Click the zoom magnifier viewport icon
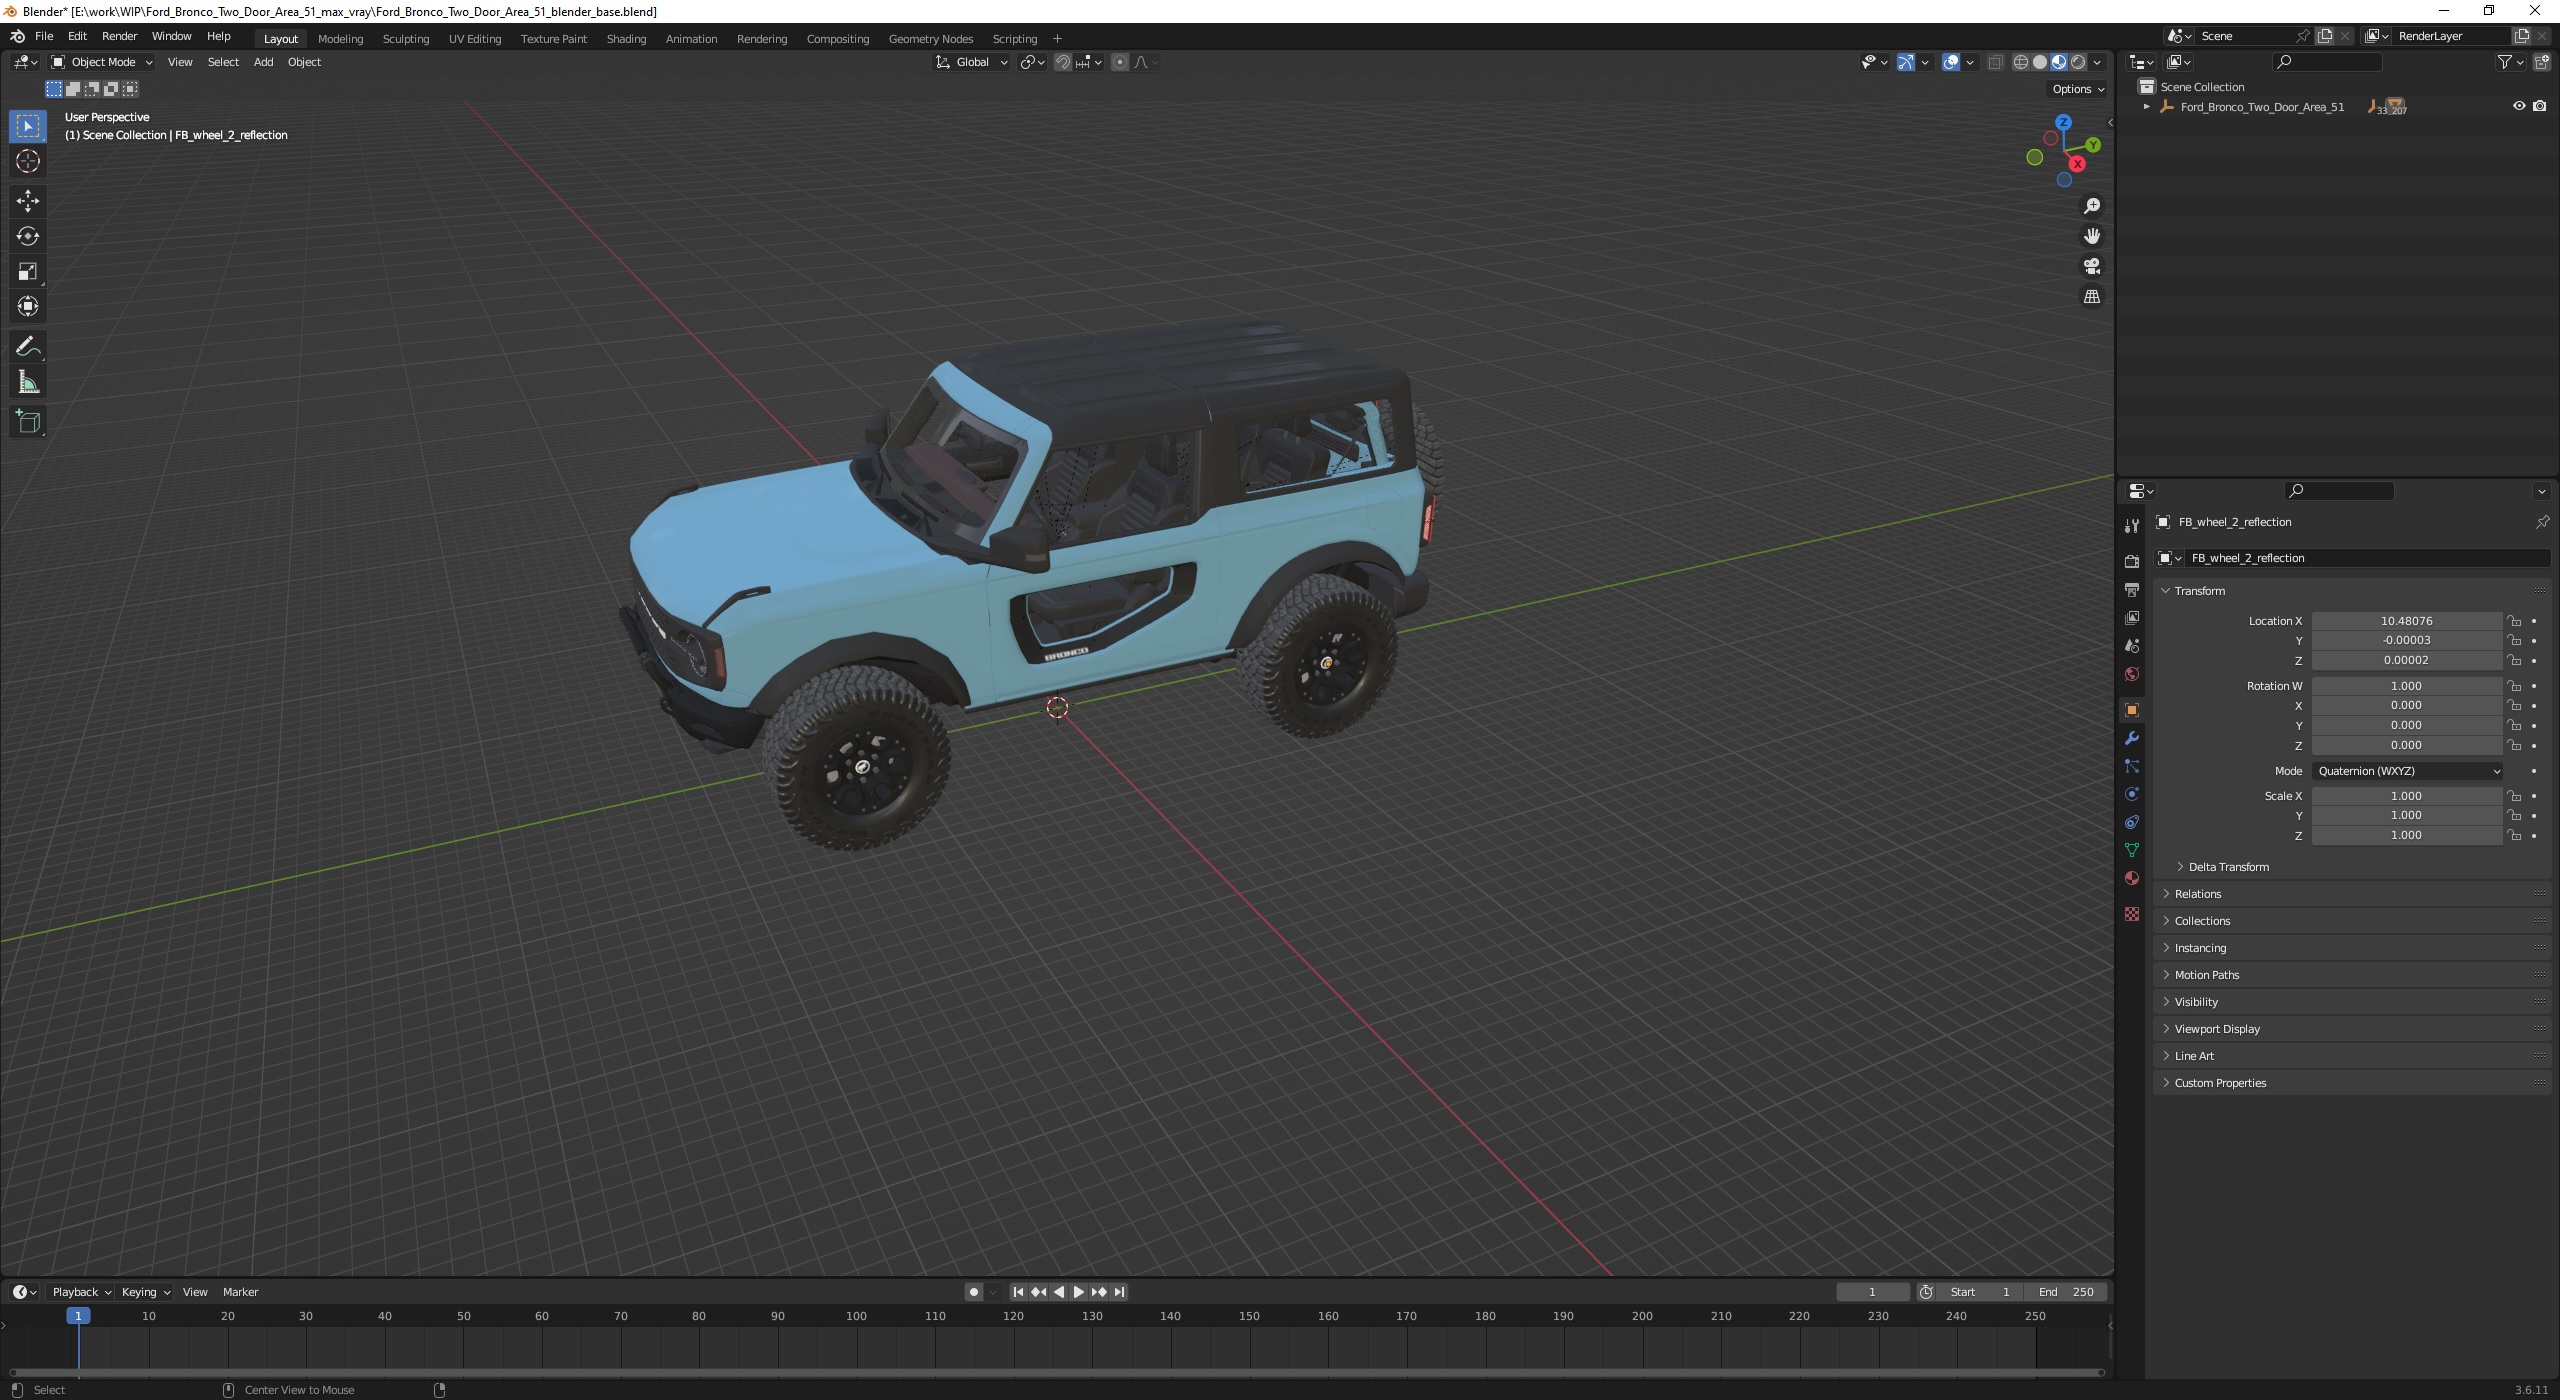The height and width of the screenshot is (1400, 2560). [x=2091, y=206]
